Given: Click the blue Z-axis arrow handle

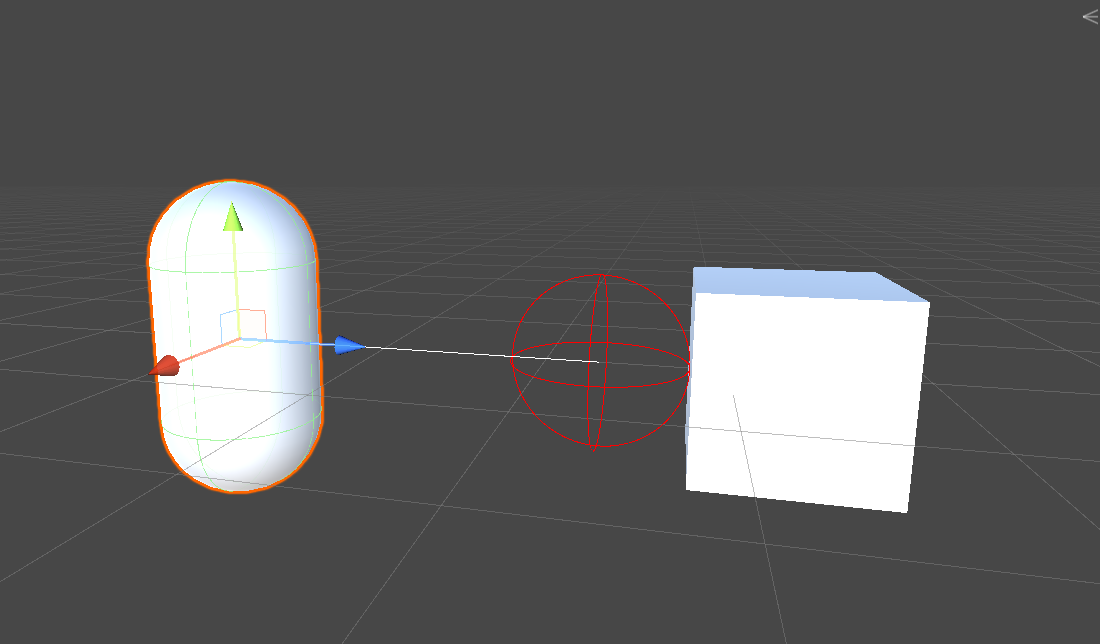Looking at the screenshot, I should click(x=349, y=345).
